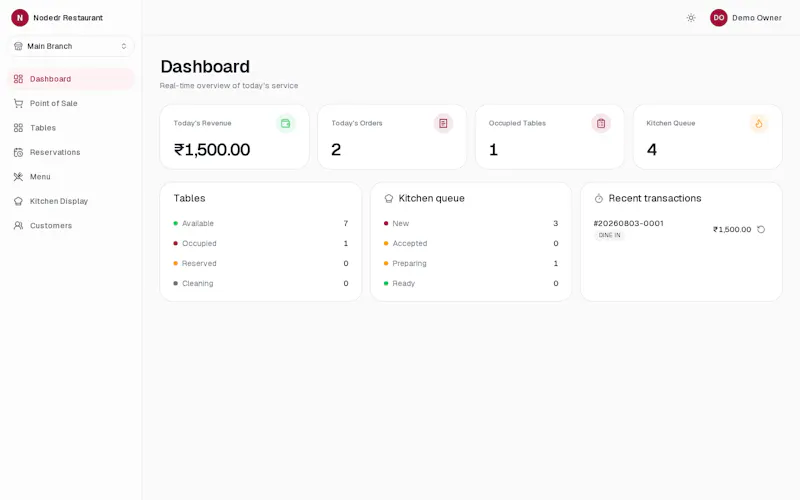800x500 pixels.
Task: Click the Dashboard page heading
Action: [x=205, y=67]
